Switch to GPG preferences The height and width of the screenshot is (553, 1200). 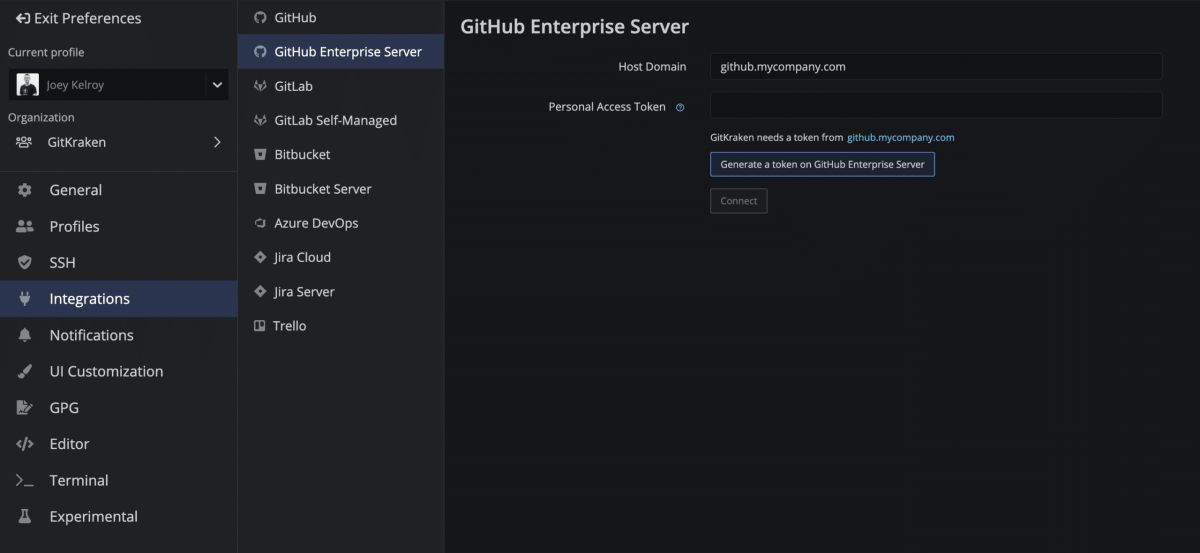(64, 407)
